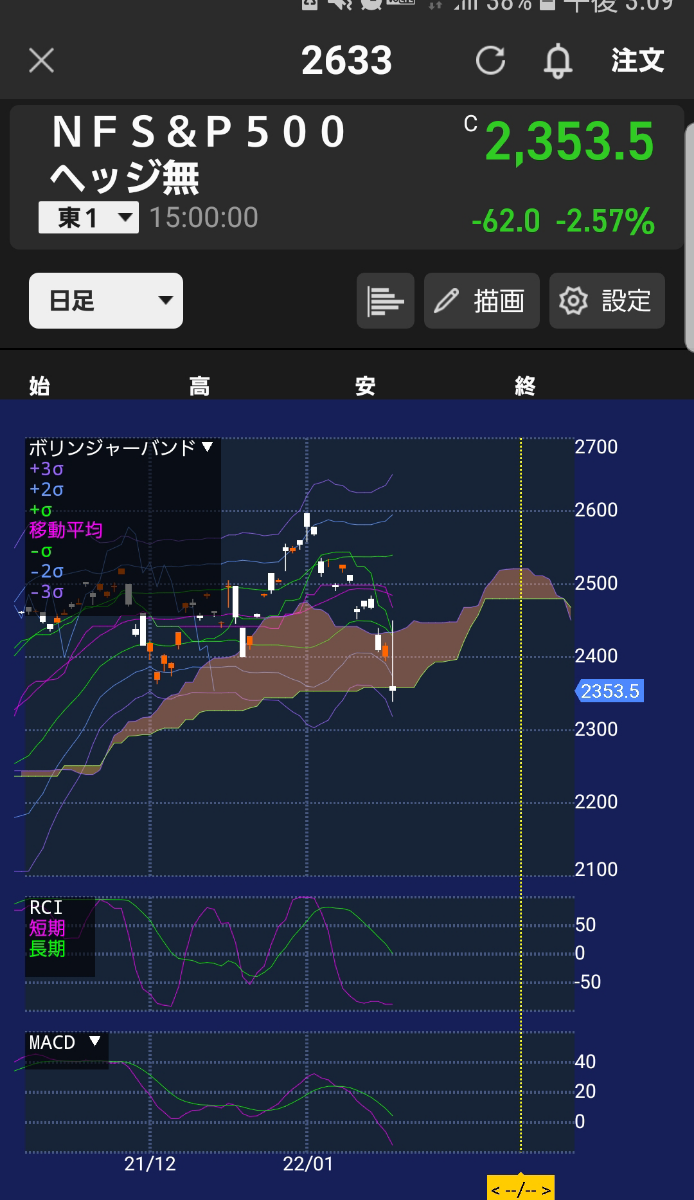Select the -2σ legend entry
This screenshot has height=1200, width=694.
tap(46, 571)
